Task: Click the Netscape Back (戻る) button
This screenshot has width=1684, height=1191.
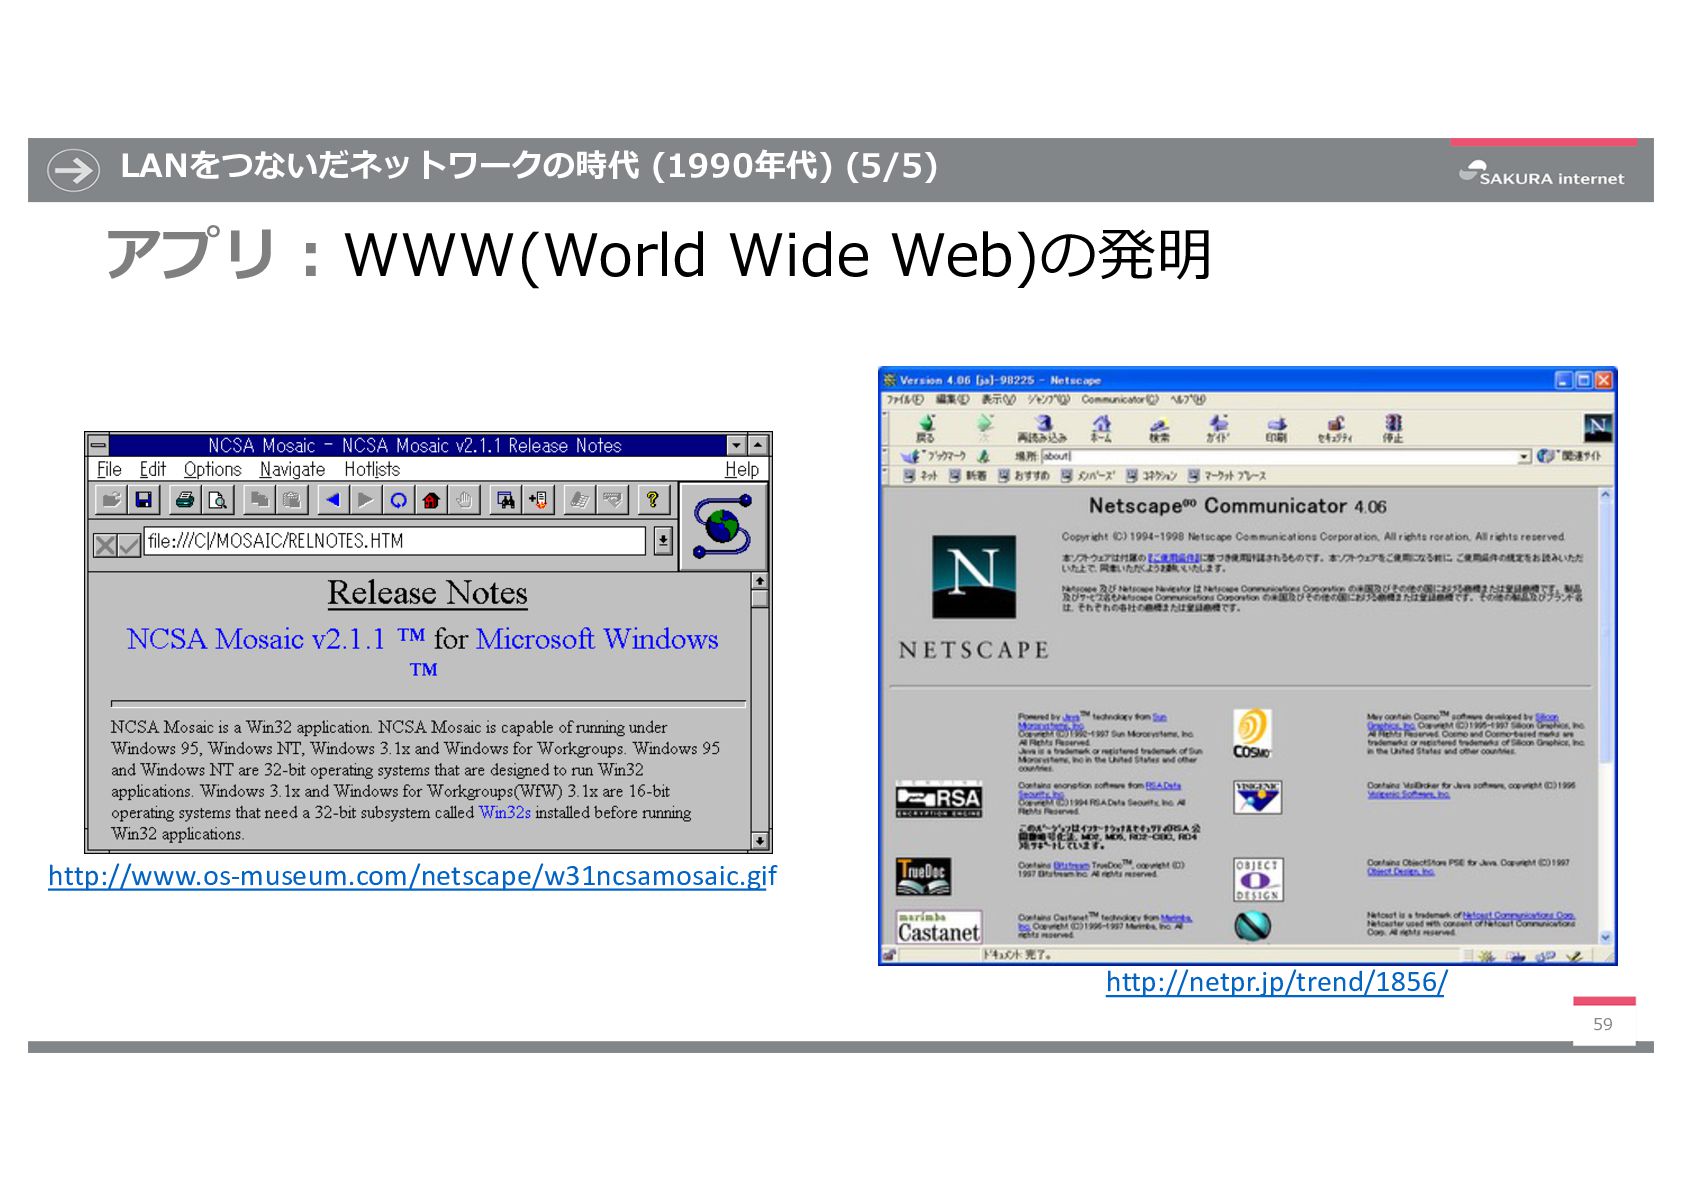Action: point(925,428)
